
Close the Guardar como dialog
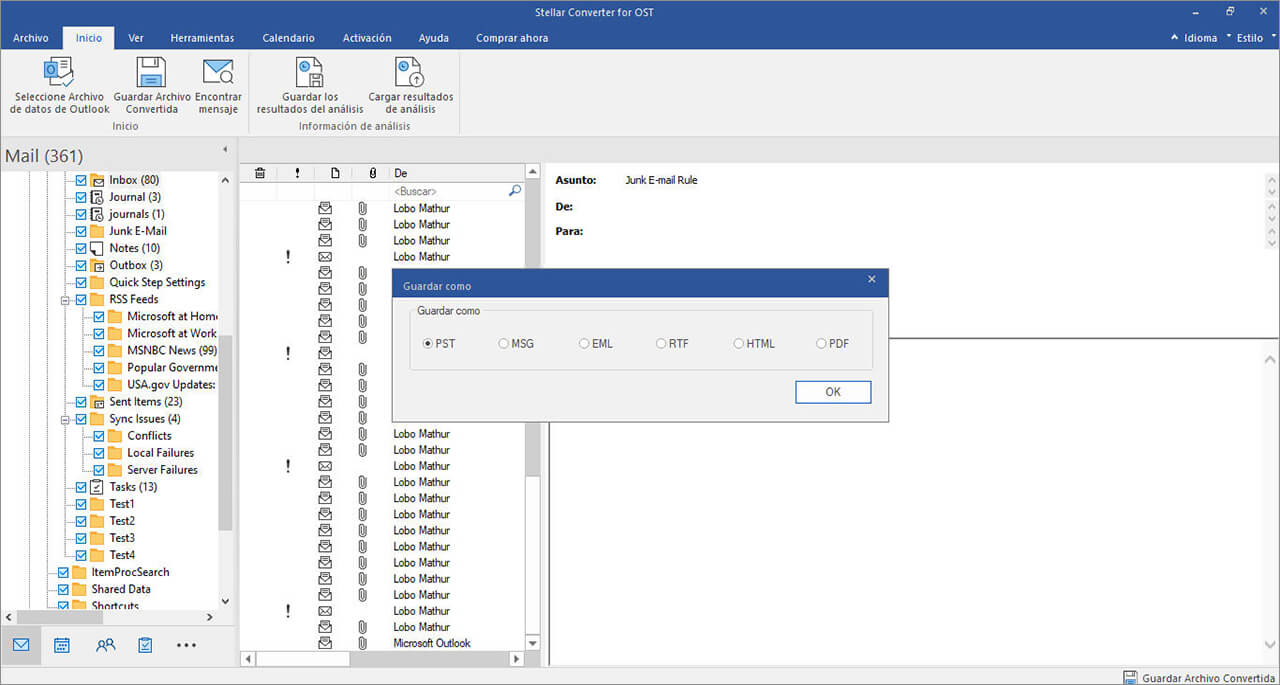point(871,279)
